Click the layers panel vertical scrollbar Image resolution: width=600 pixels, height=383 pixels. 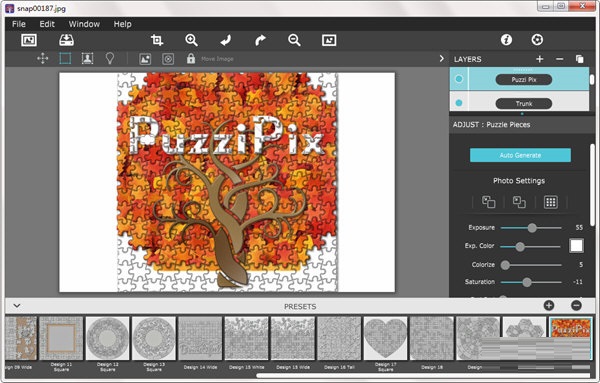592,79
